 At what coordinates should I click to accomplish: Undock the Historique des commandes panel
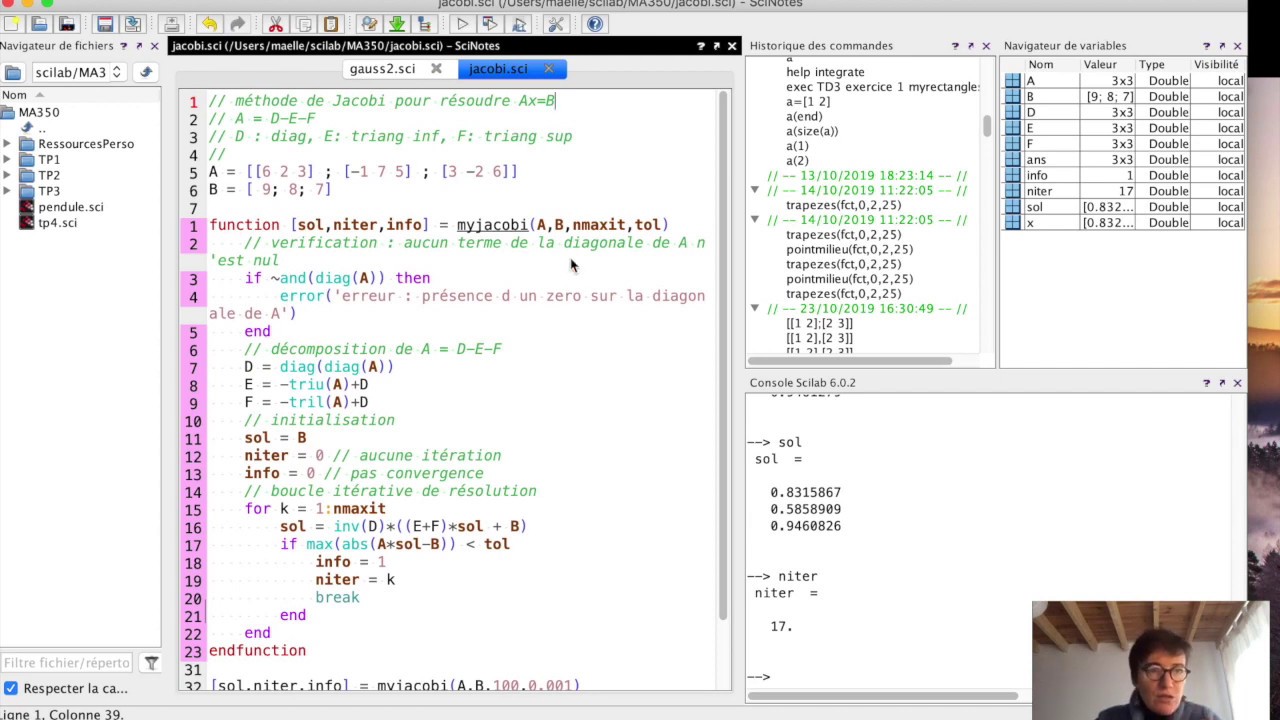(x=970, y=46)
